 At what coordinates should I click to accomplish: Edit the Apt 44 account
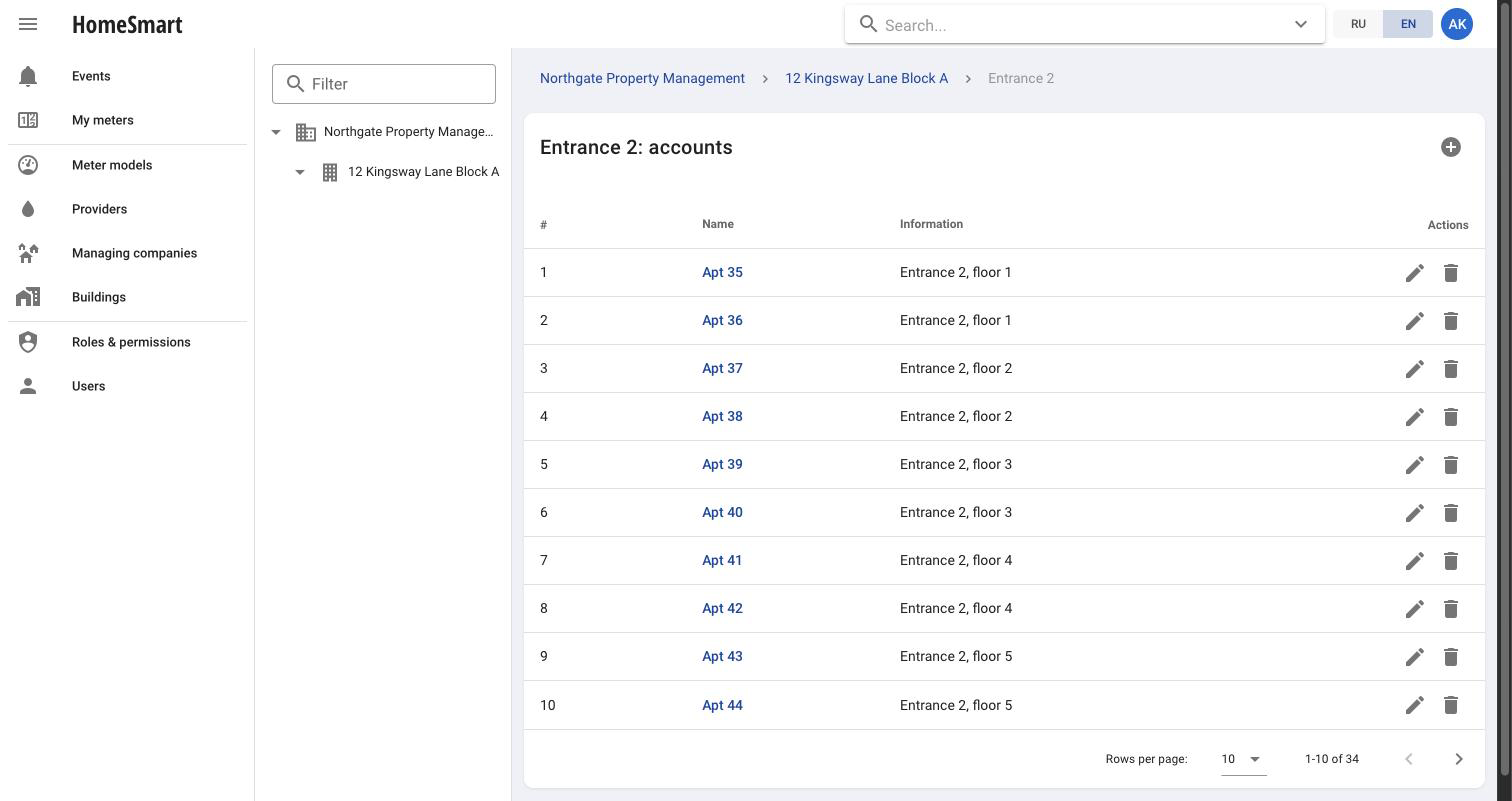[1415, 705]
